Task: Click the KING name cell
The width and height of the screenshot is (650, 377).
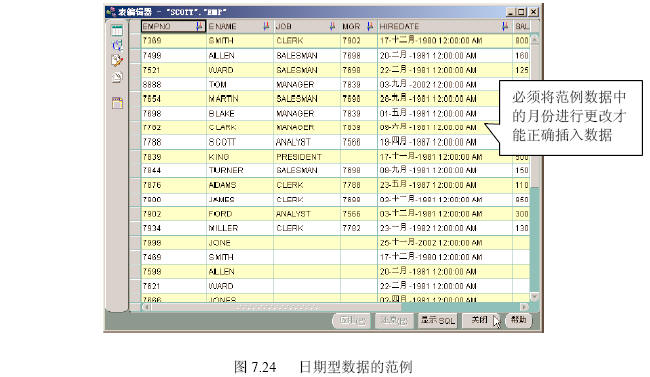Action: (240, 157)
